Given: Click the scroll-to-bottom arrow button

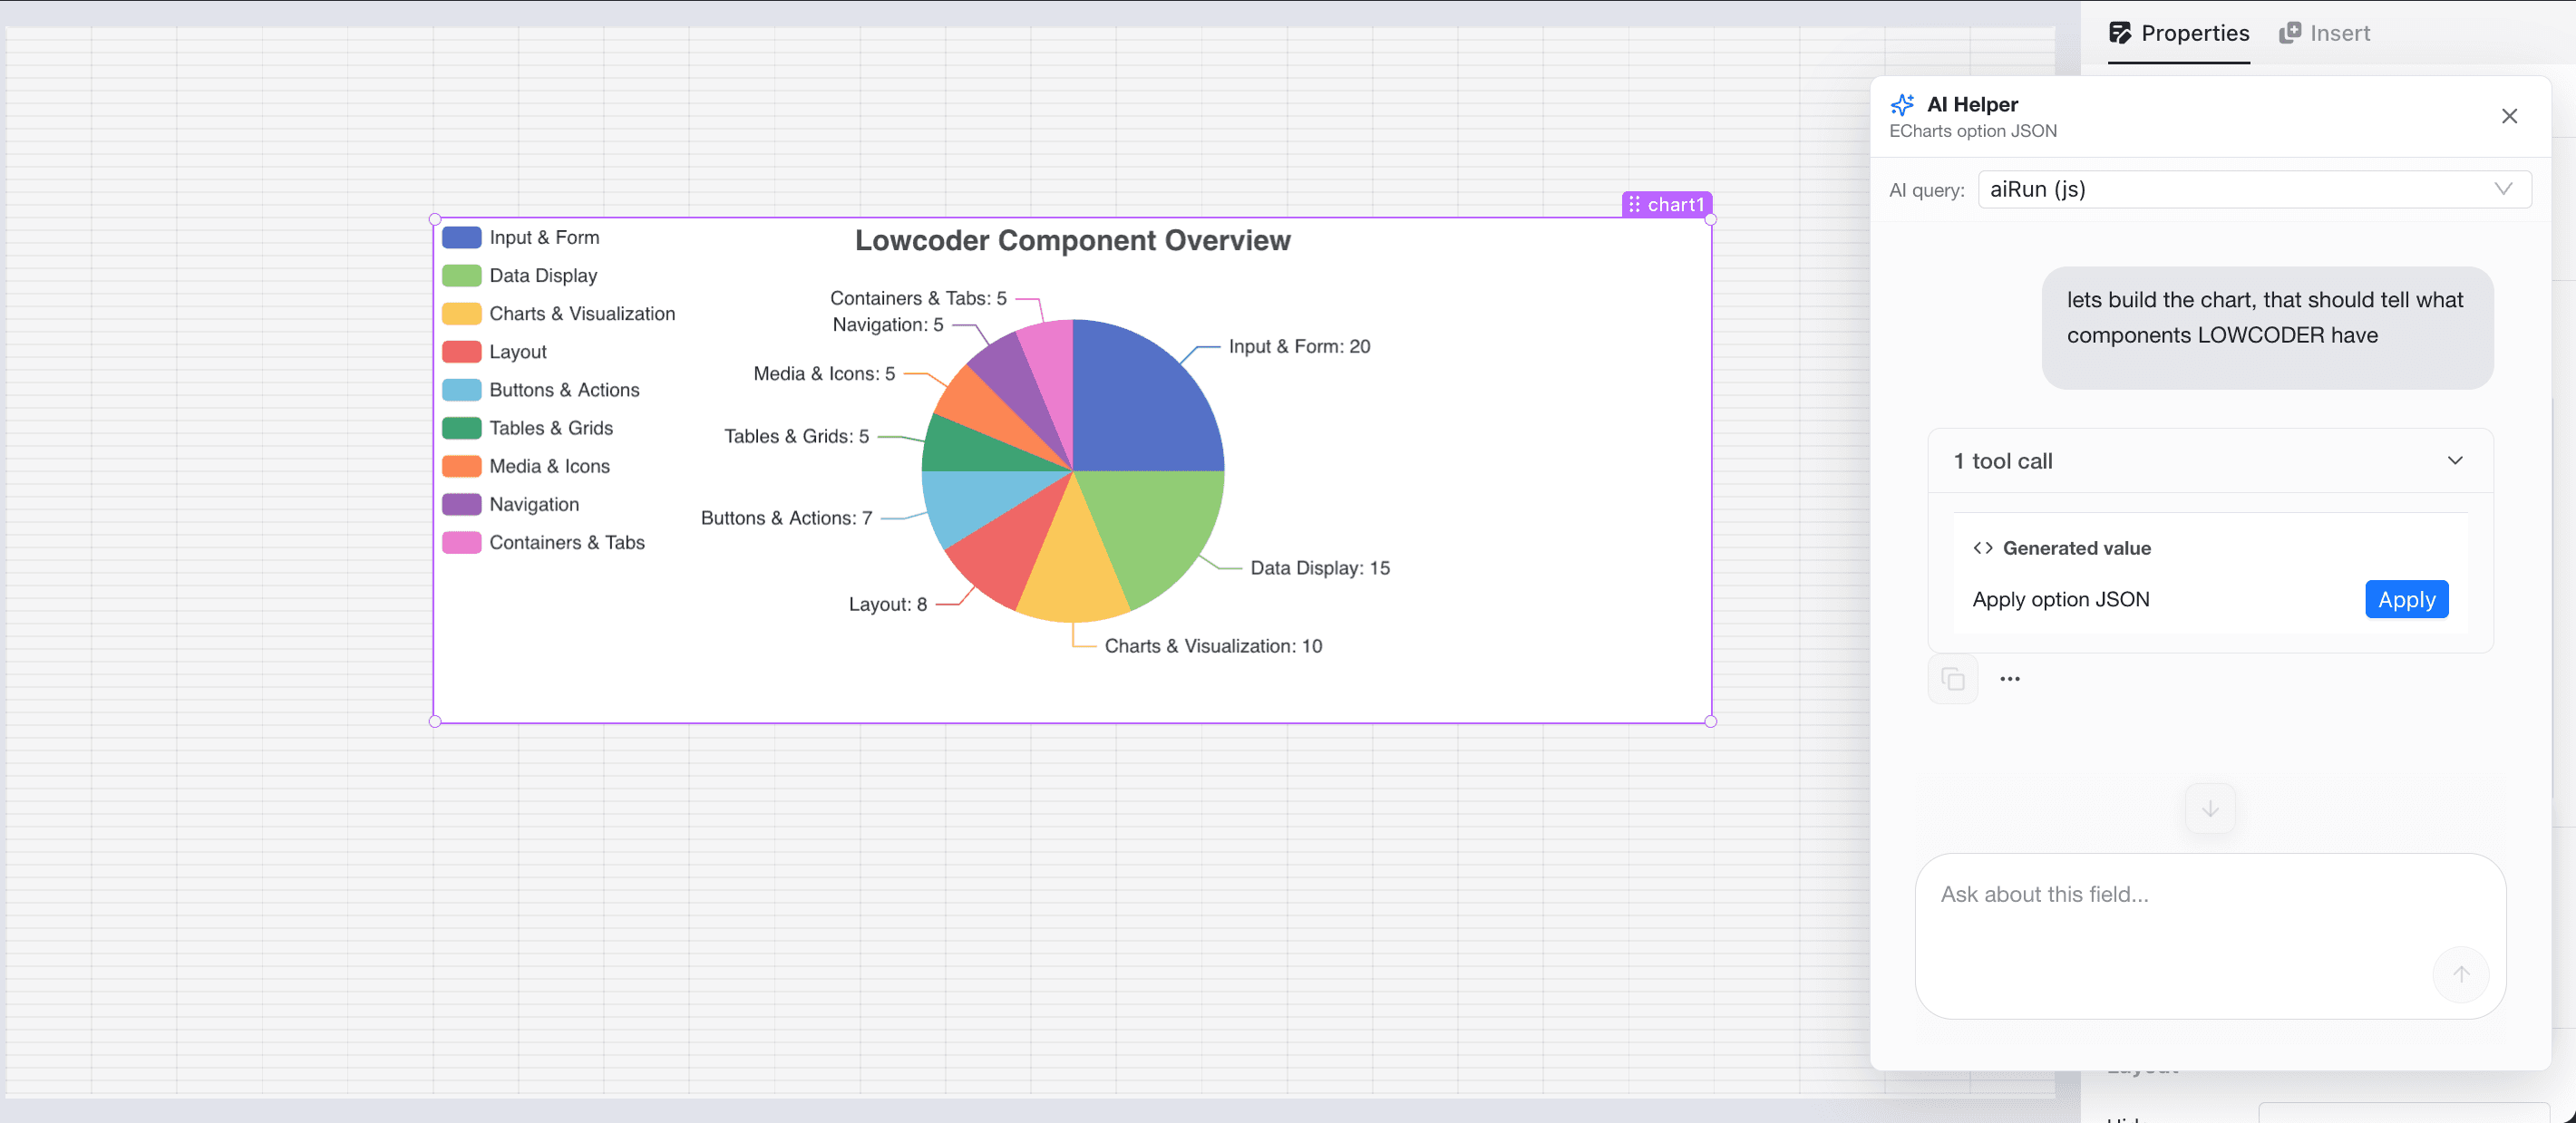Looking at the screenshot, I should tap(2210, 808).
